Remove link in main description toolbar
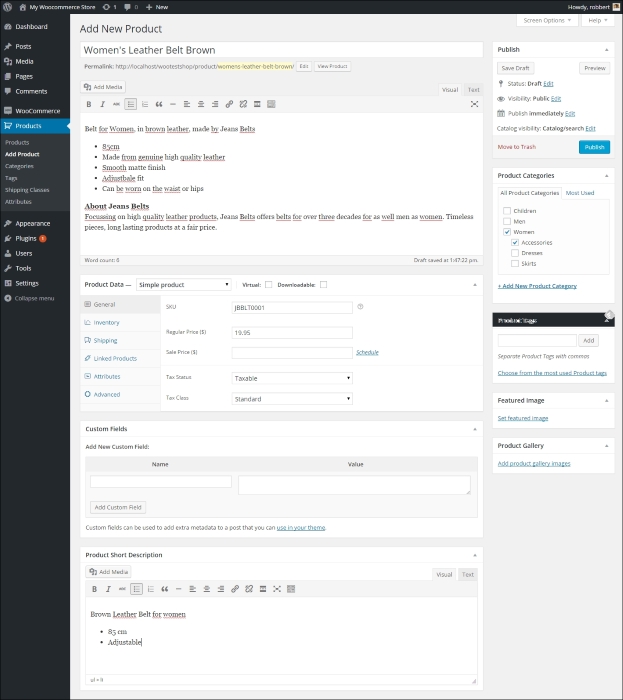The height and width of the screenshot is (700, 623). 243,104
